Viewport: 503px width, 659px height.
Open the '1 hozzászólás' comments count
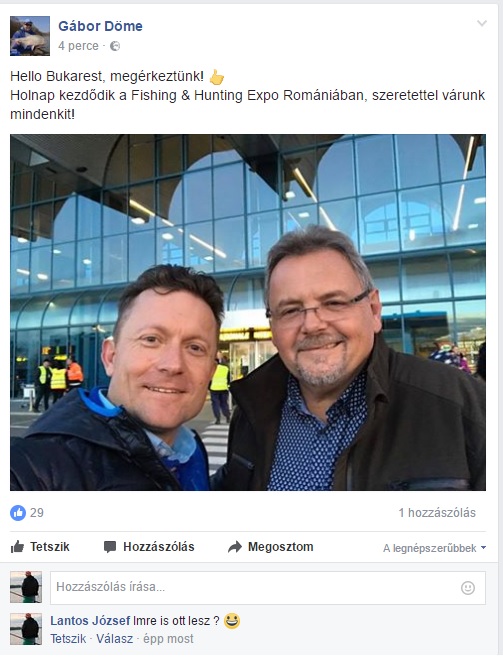coord(437,513)
